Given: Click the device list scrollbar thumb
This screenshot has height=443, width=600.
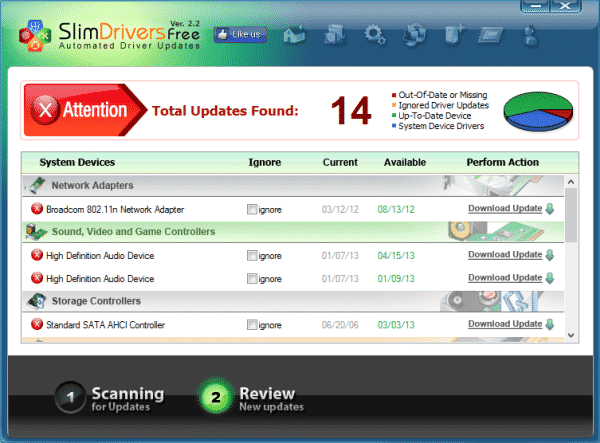Looking at the screenshot, I should click(571, 215).
